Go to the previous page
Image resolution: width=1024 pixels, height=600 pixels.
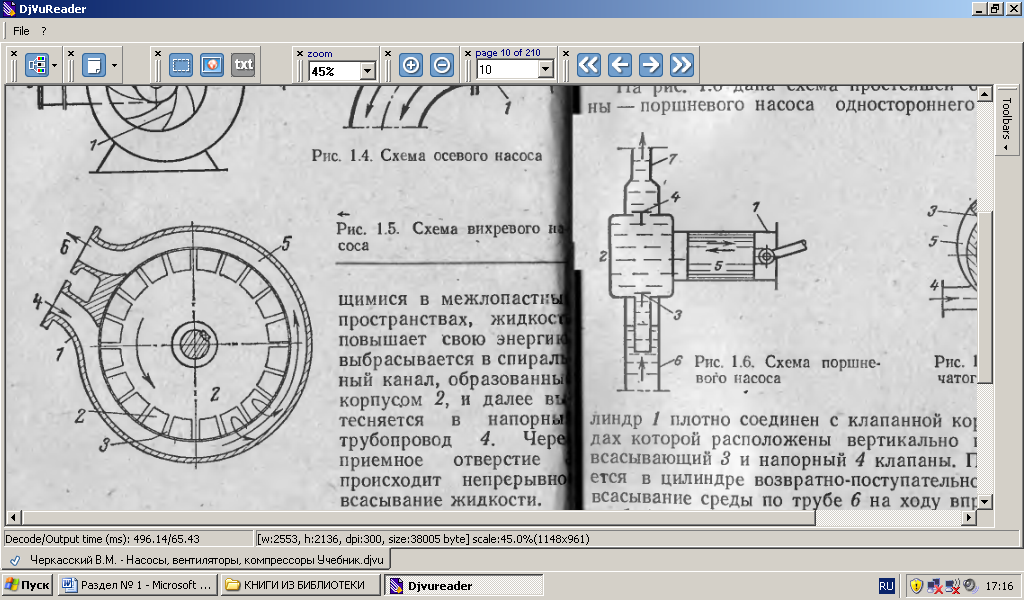pos(619,65)
